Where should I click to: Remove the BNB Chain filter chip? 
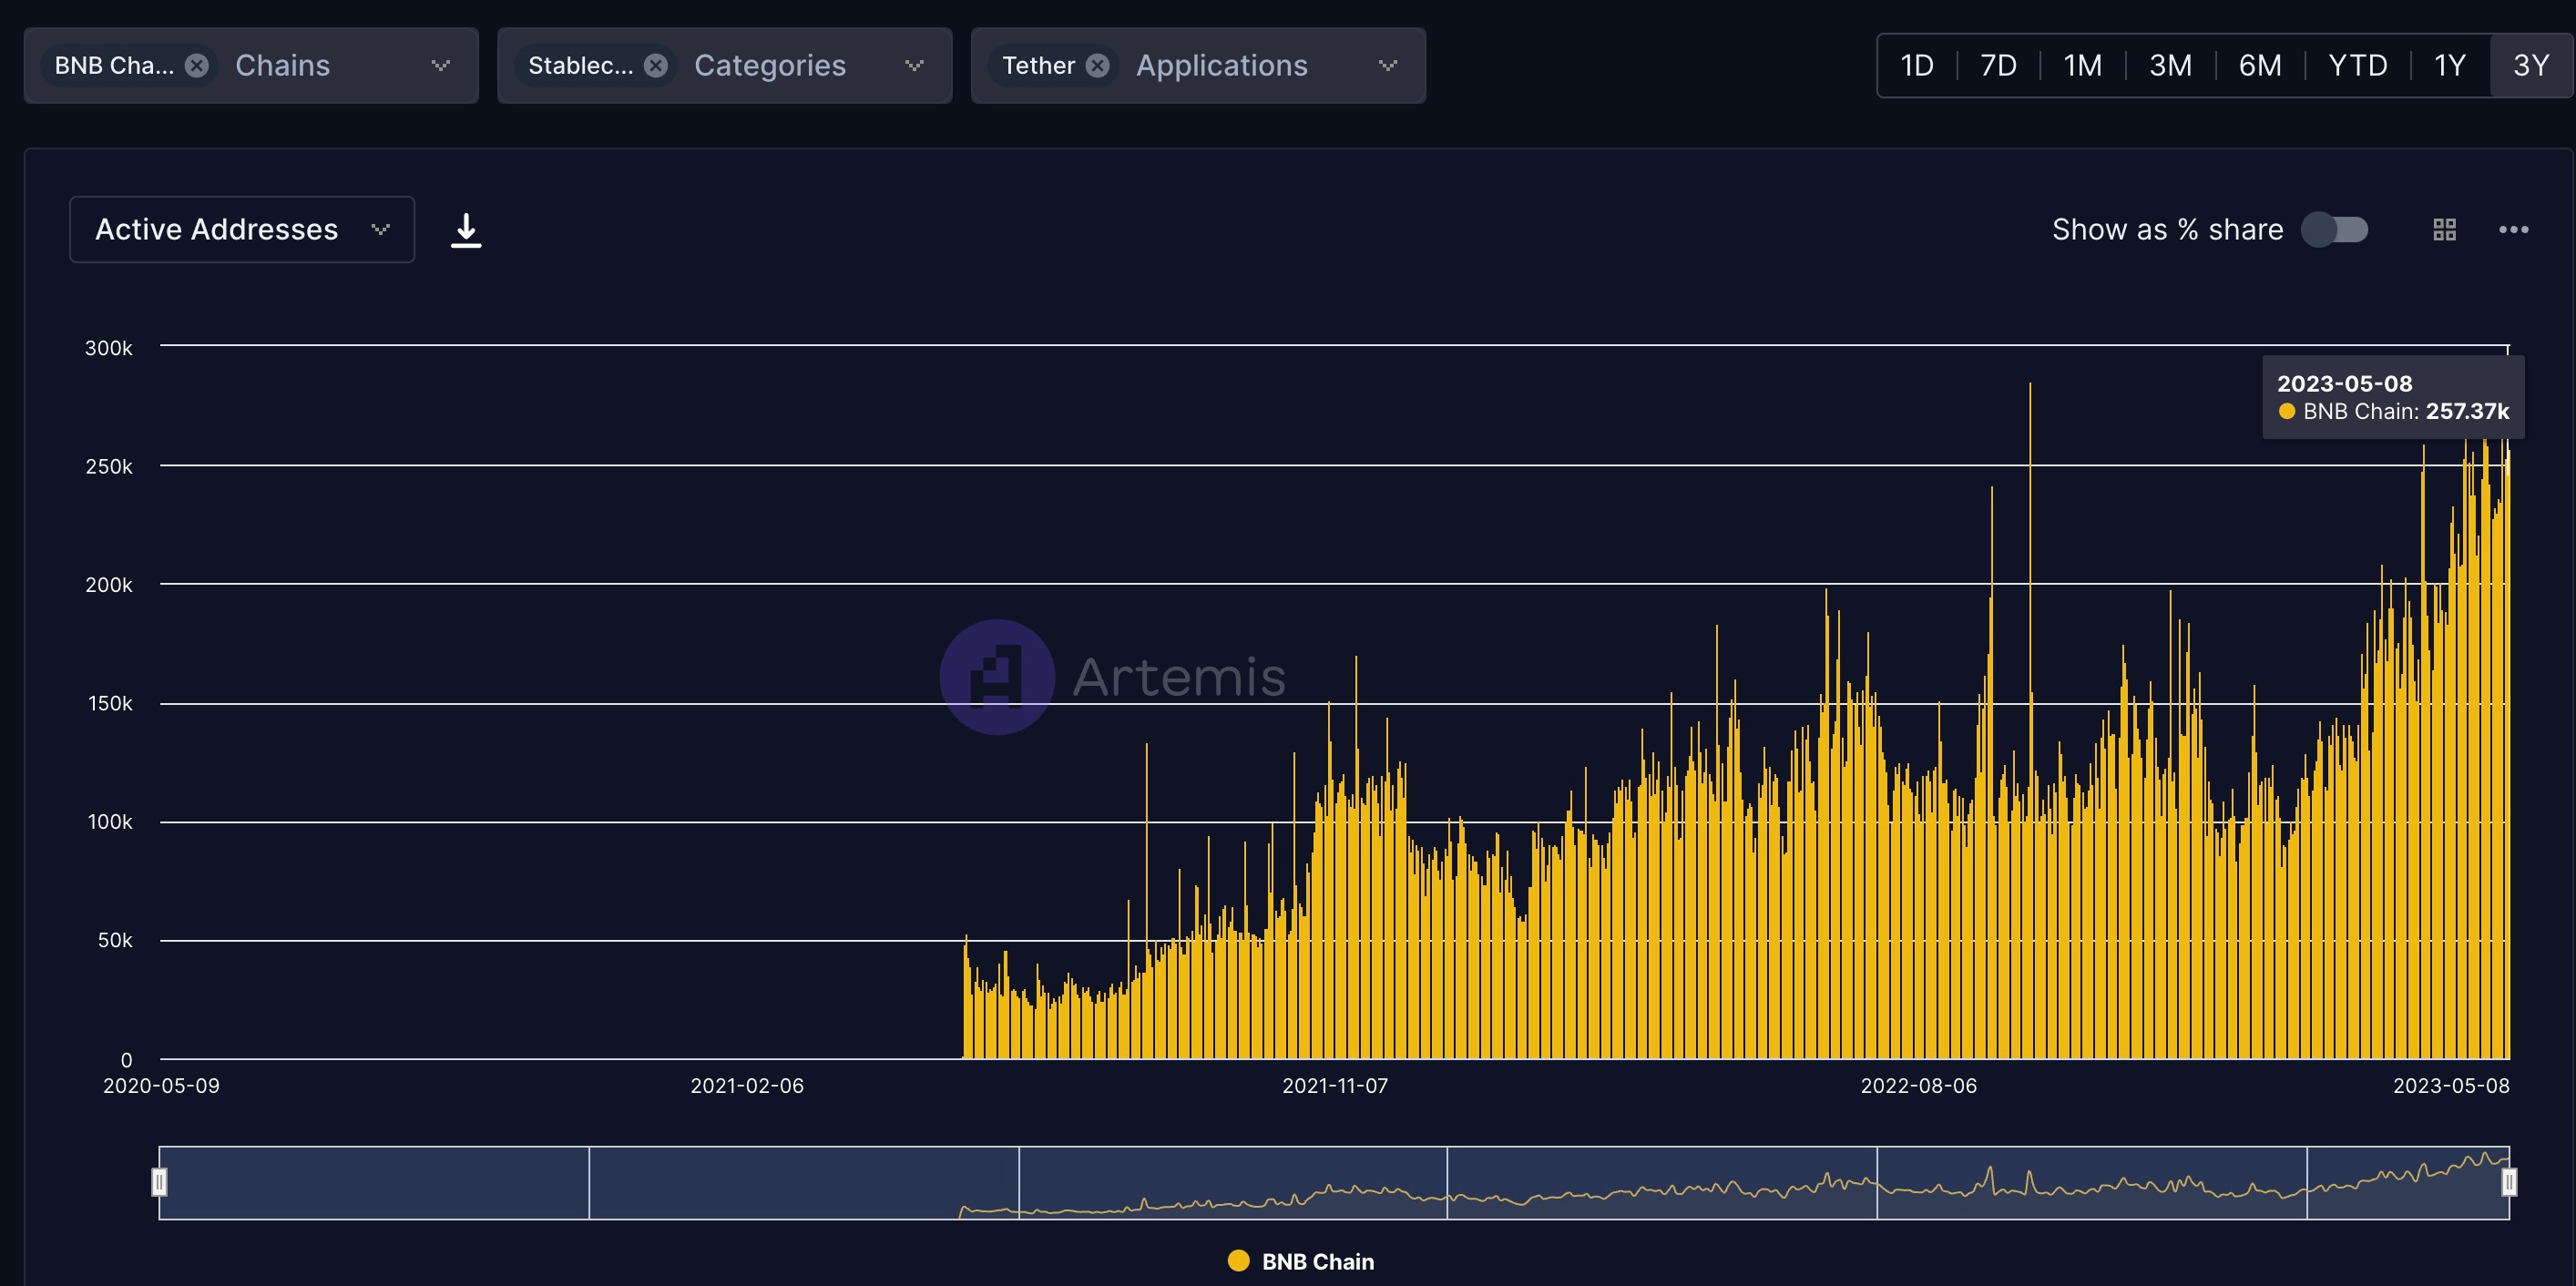click(x=197, y=65)
